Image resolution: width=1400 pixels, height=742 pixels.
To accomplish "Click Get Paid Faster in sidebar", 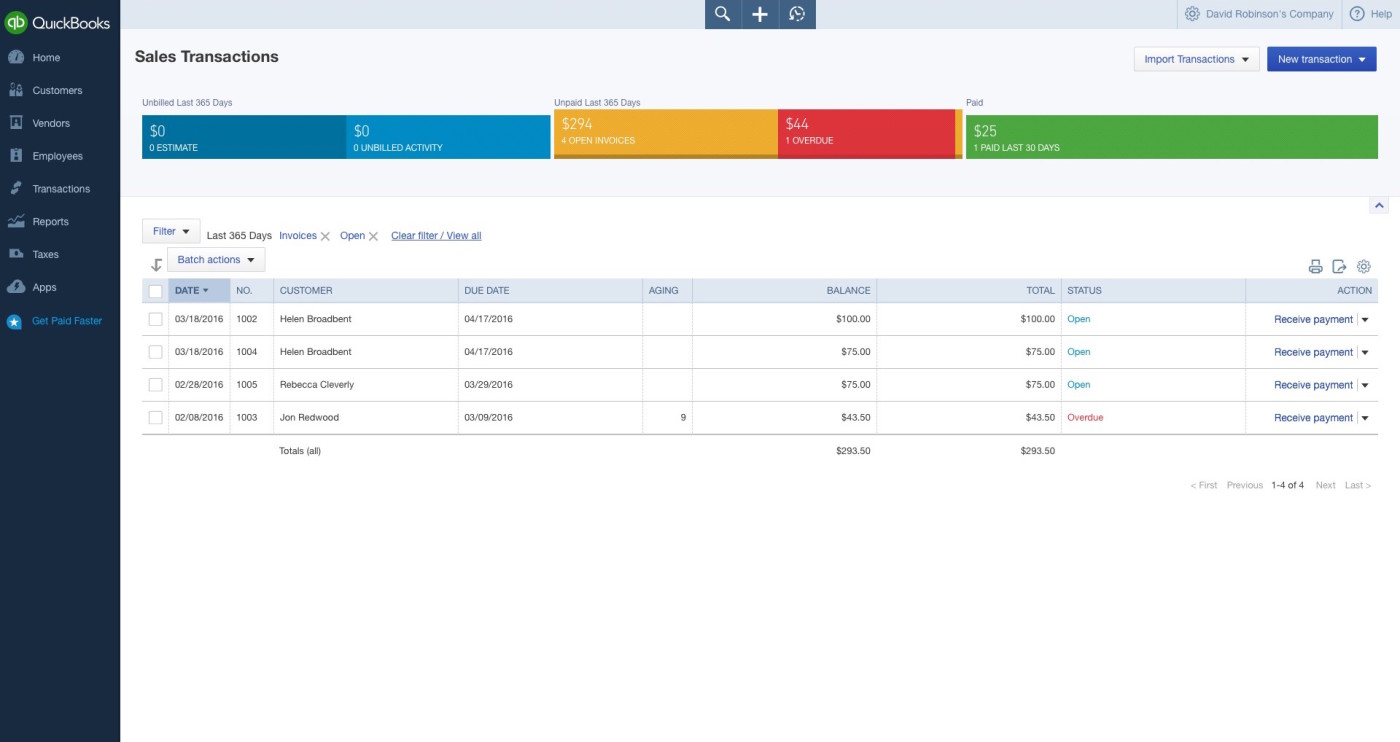I will click(67, 321).
